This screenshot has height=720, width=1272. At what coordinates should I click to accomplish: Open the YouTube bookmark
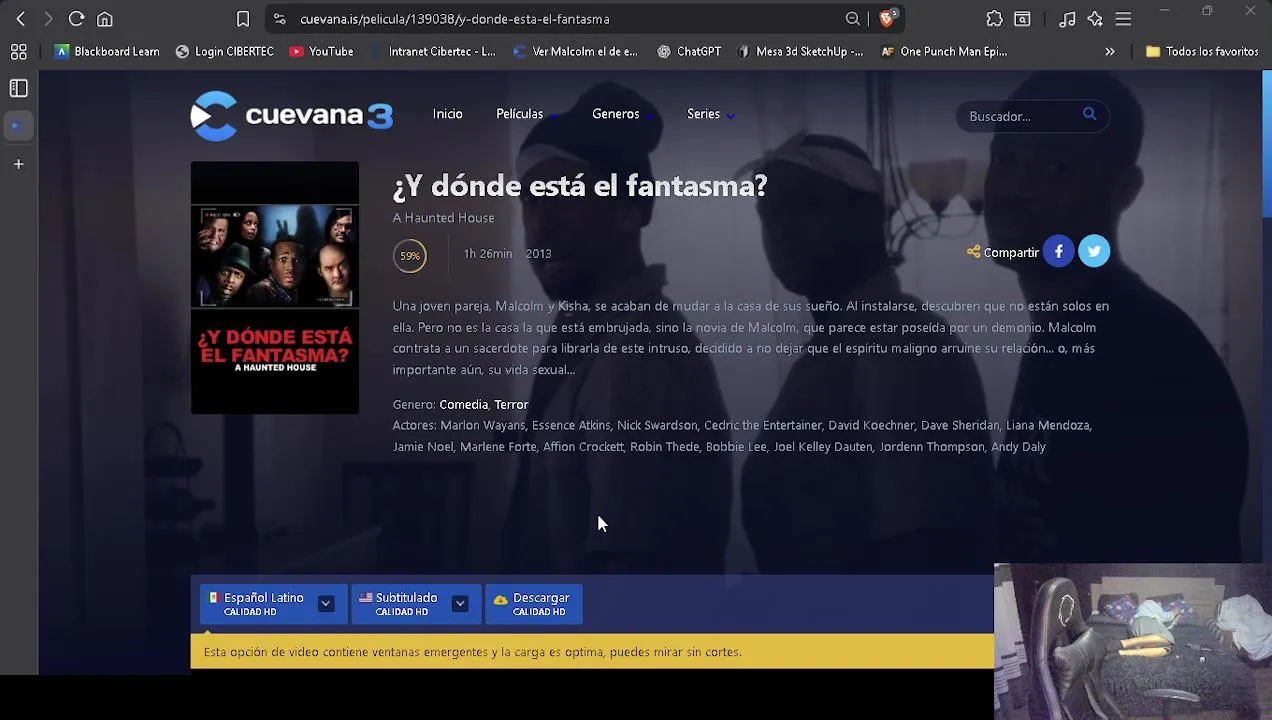pyautogui.click(x=321, y=52)
